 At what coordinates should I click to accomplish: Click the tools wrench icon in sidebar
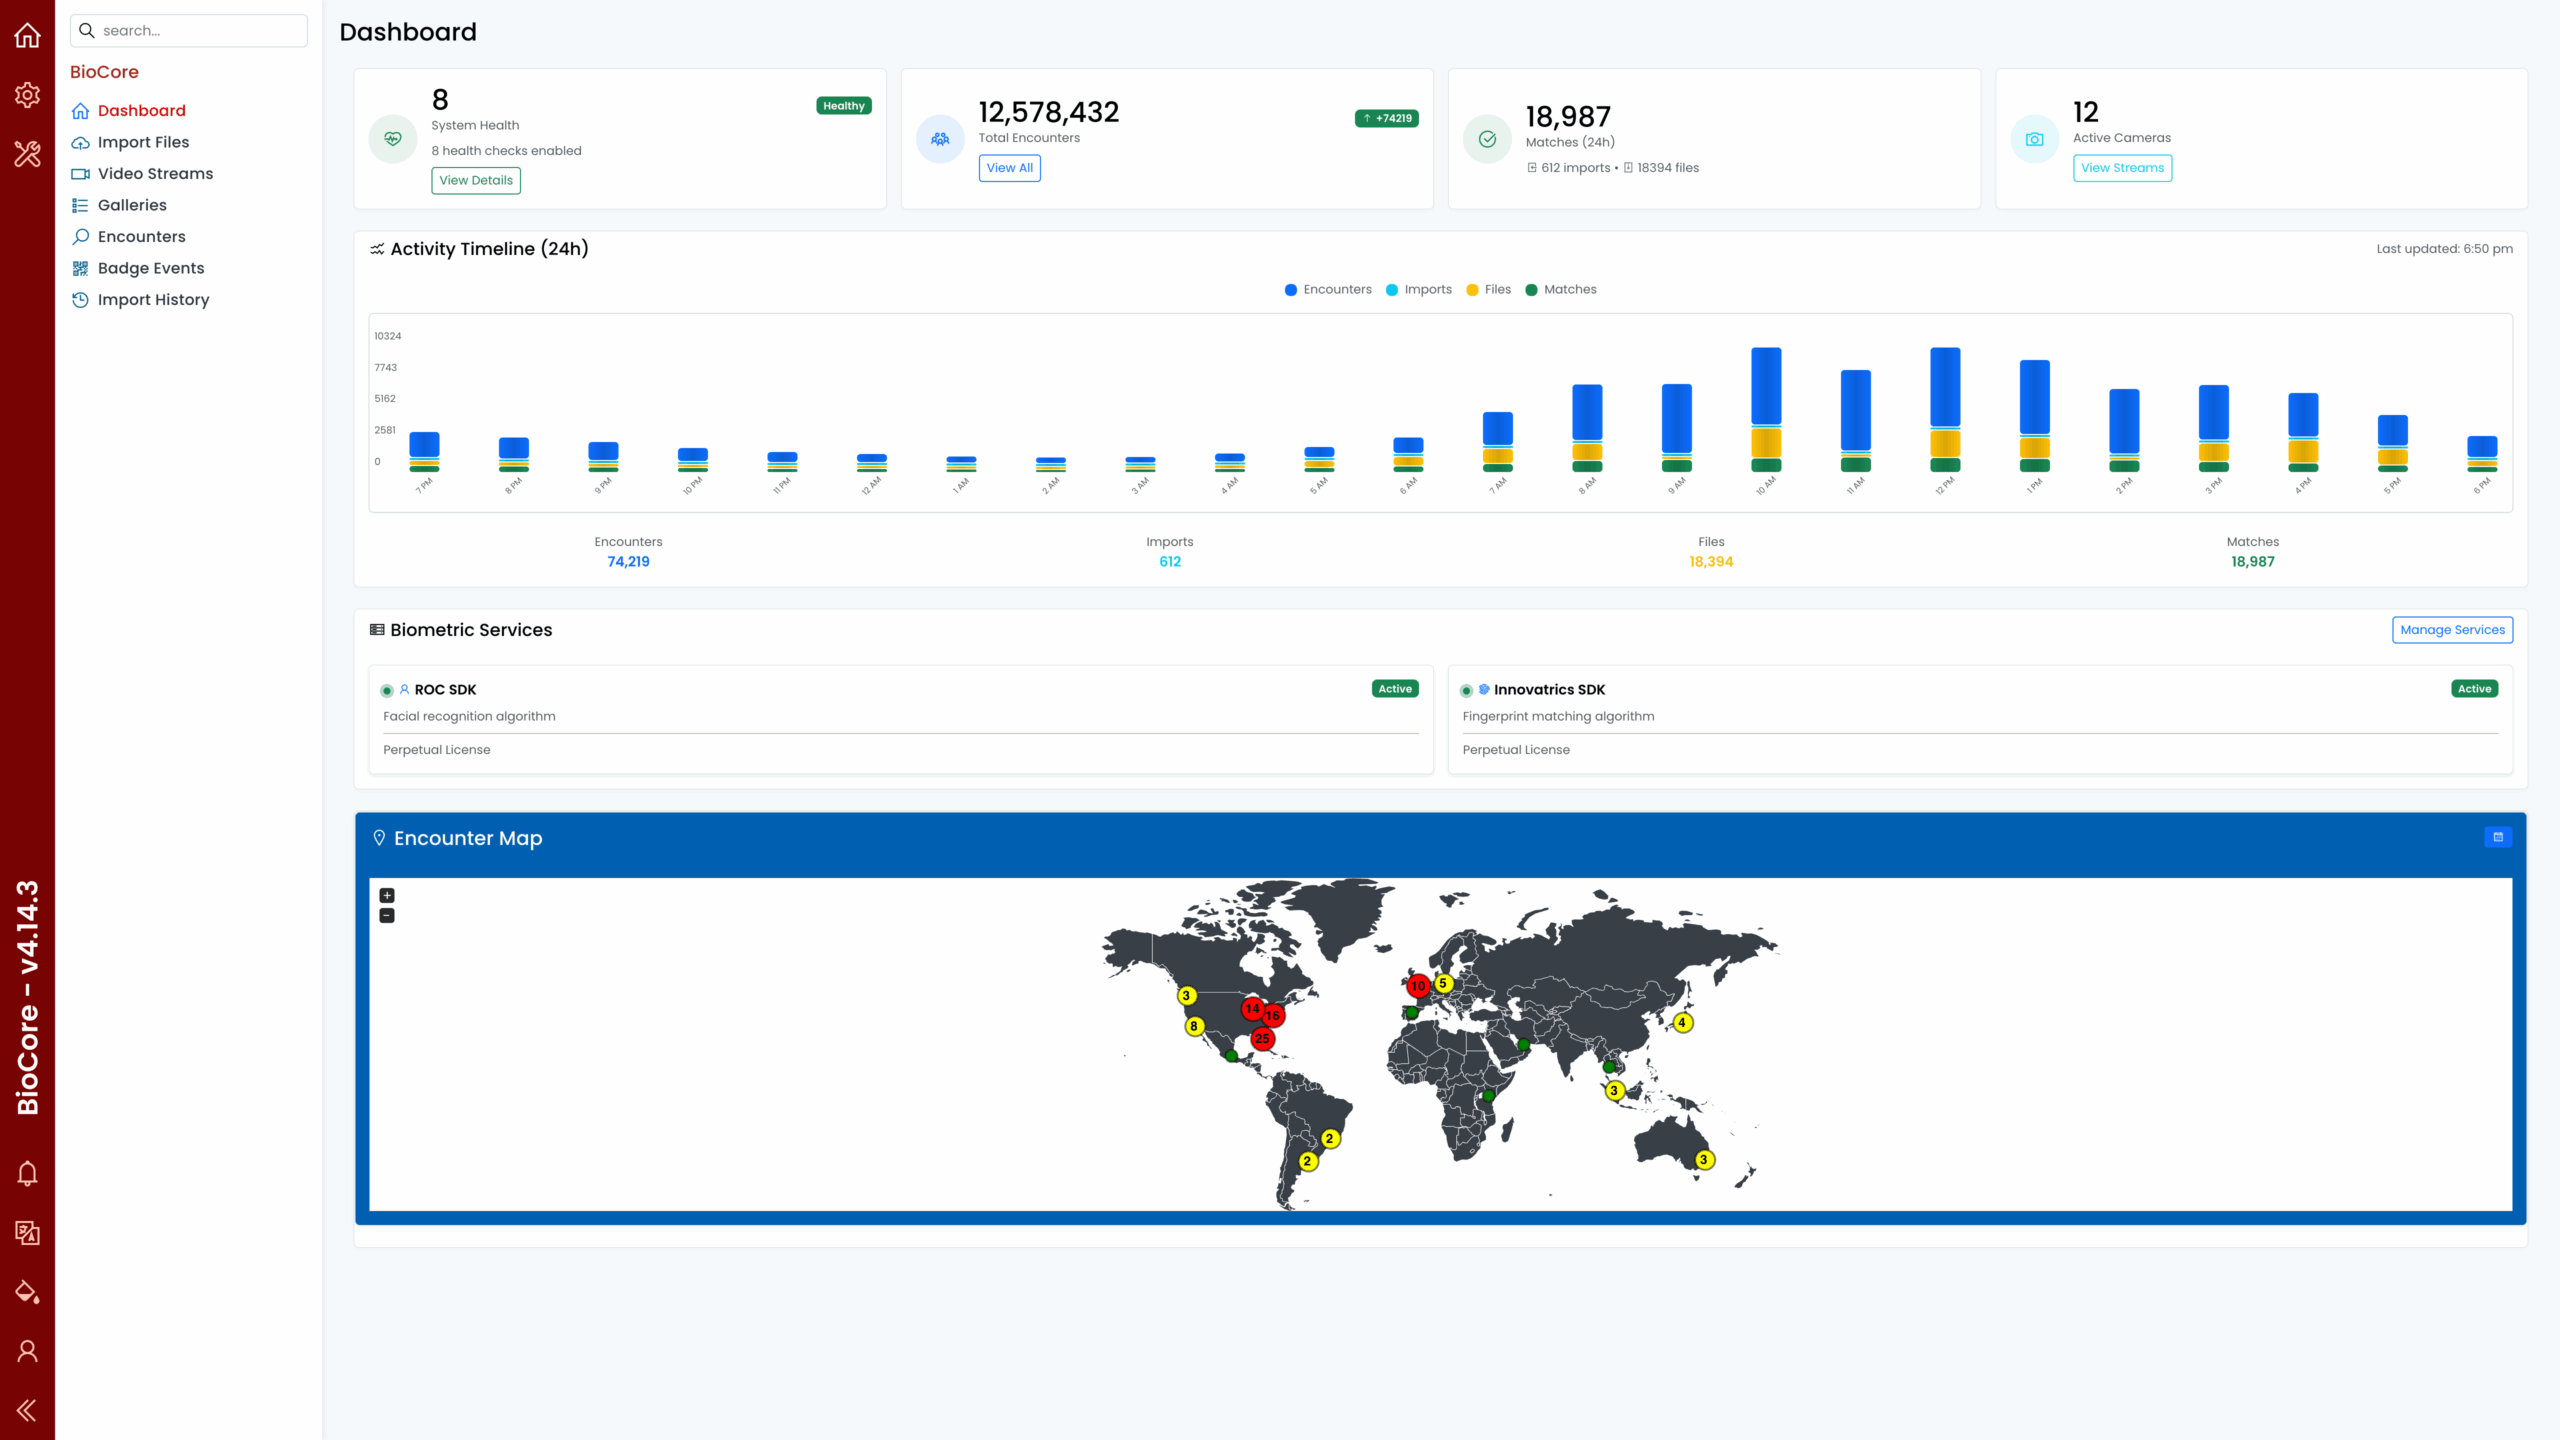coord(27,154)
